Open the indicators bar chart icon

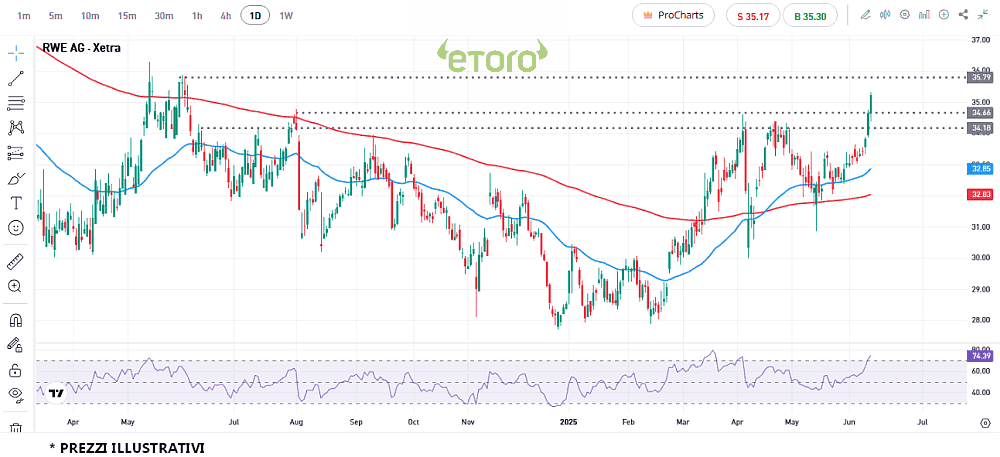[924, 15]
